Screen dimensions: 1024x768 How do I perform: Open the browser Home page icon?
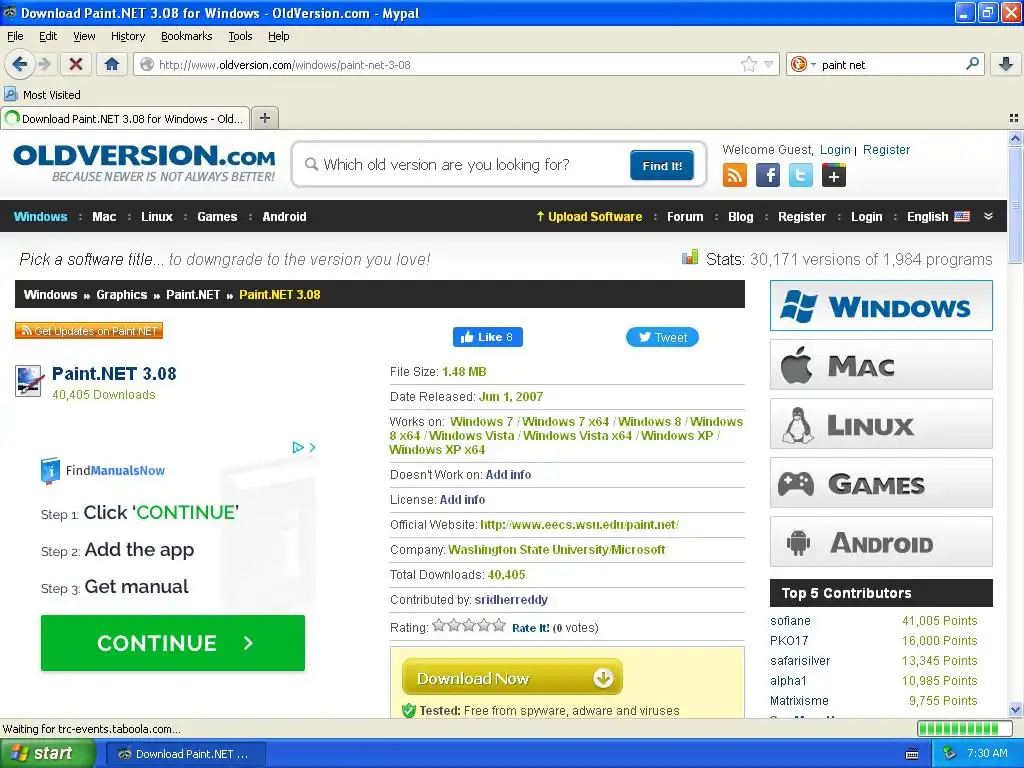coord(112,64)
